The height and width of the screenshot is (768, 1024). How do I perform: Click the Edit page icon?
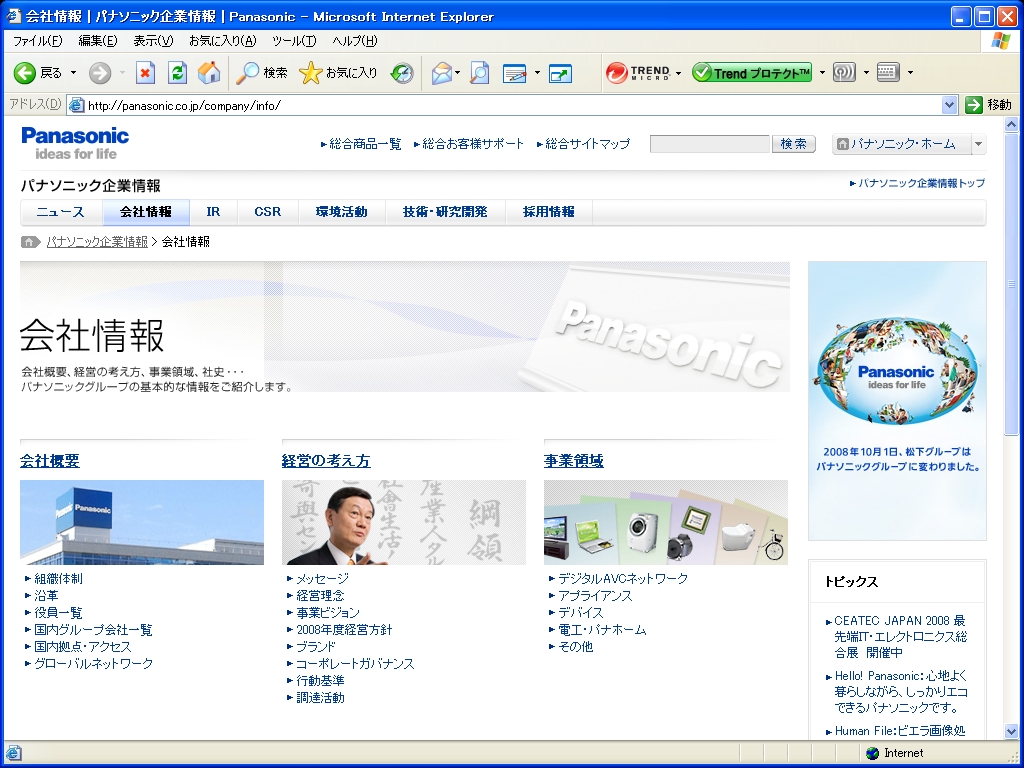pyautogui.click(x=515, y=72)
